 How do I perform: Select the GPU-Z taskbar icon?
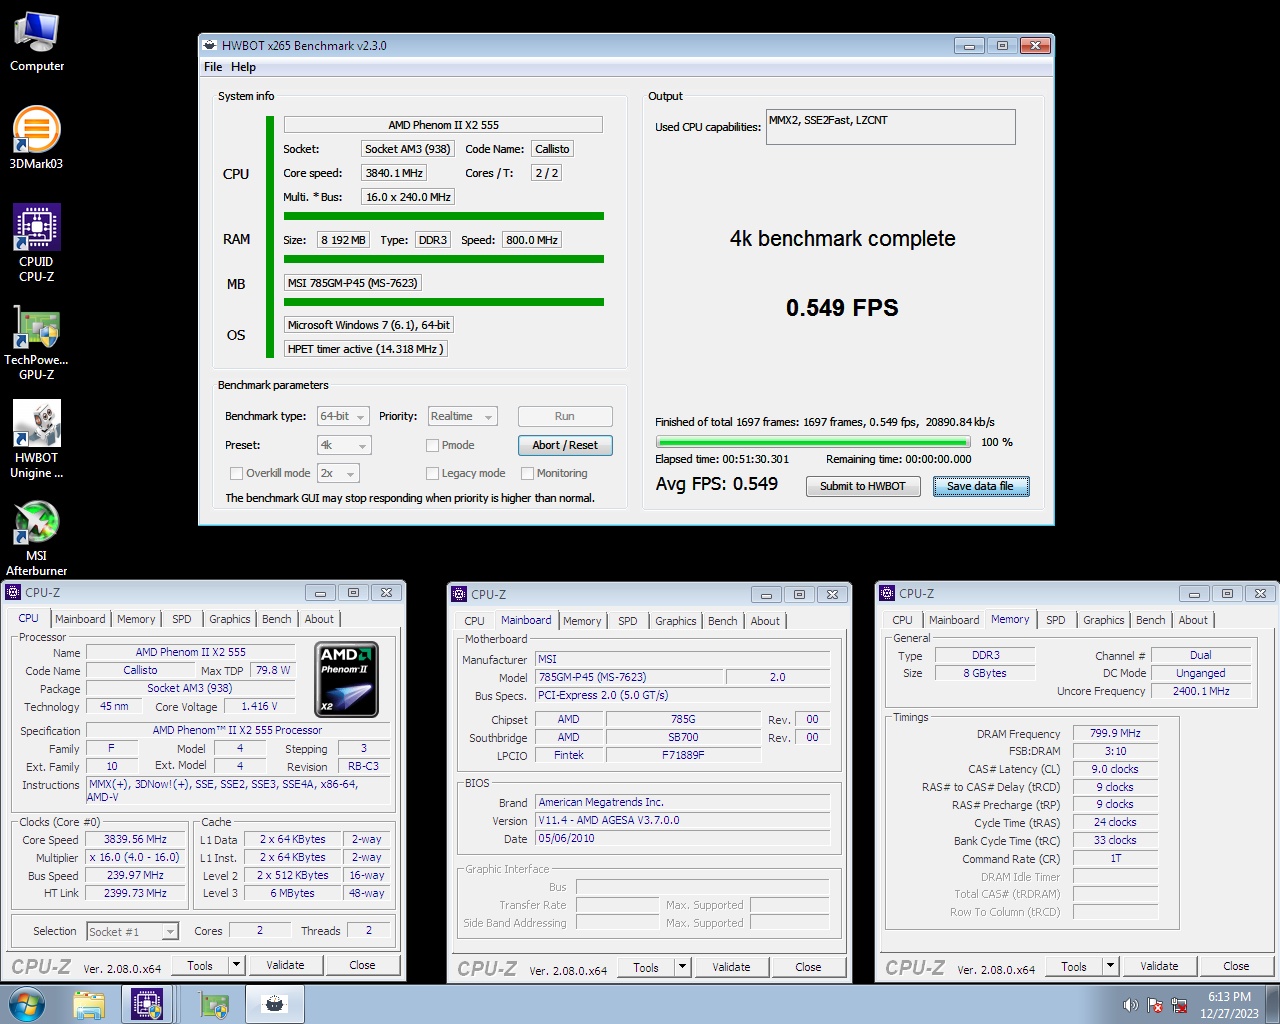(x=213, y=1005)
